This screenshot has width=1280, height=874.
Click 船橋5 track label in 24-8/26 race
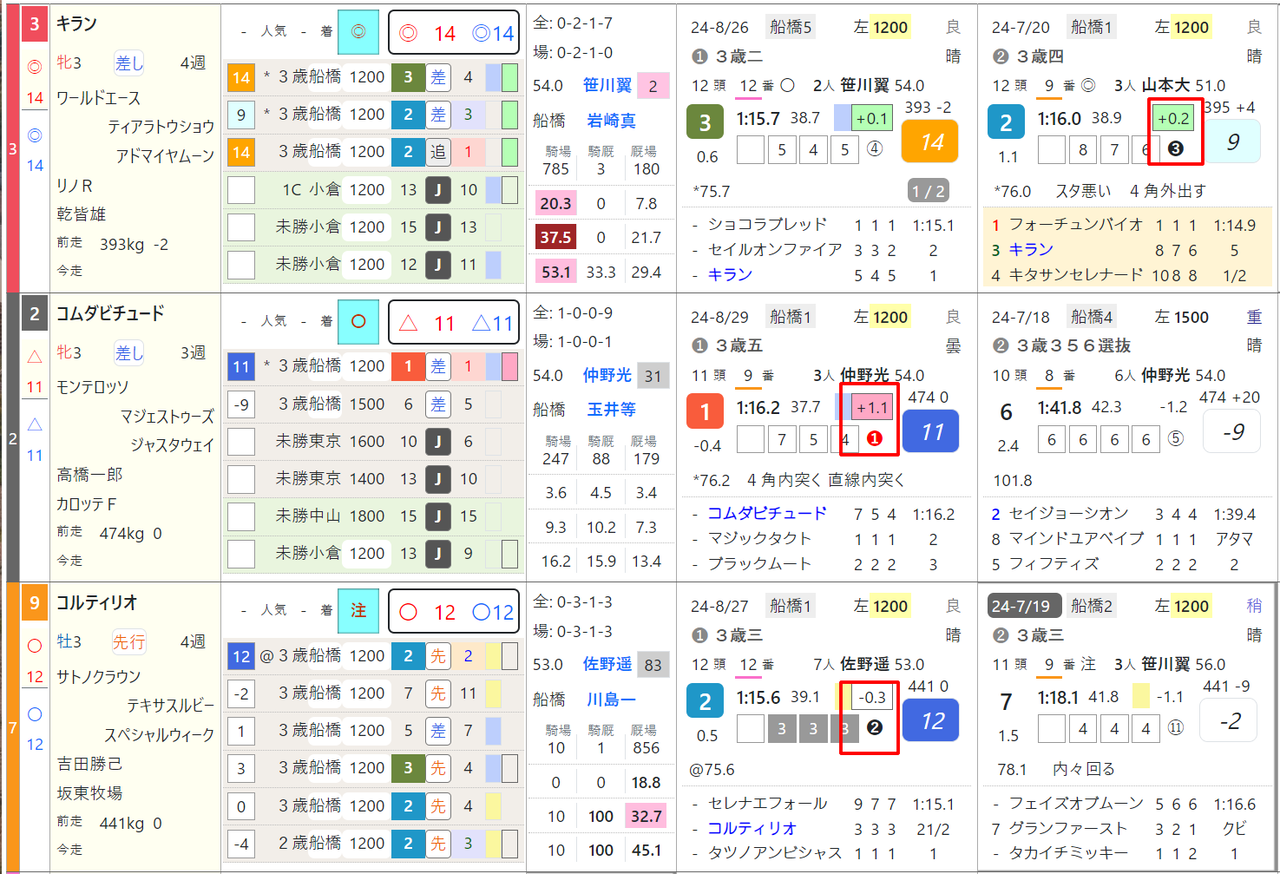(791, 27)
